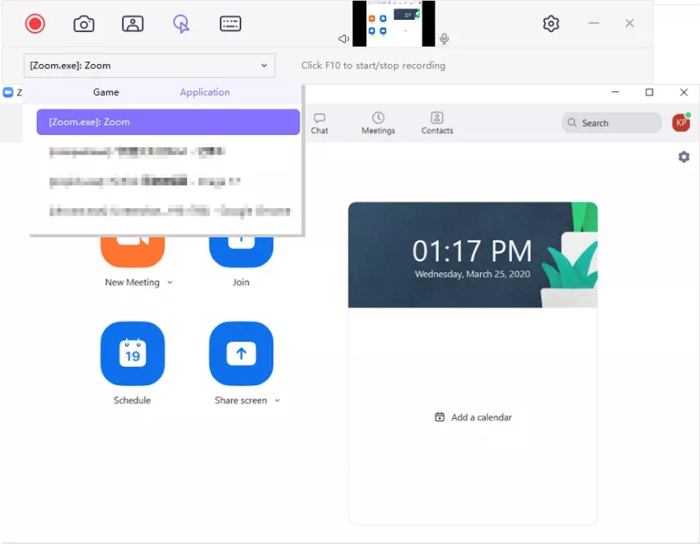Open the Meetings tab in Zoom
Screen dimensions: 700x544
pos(378,123)
